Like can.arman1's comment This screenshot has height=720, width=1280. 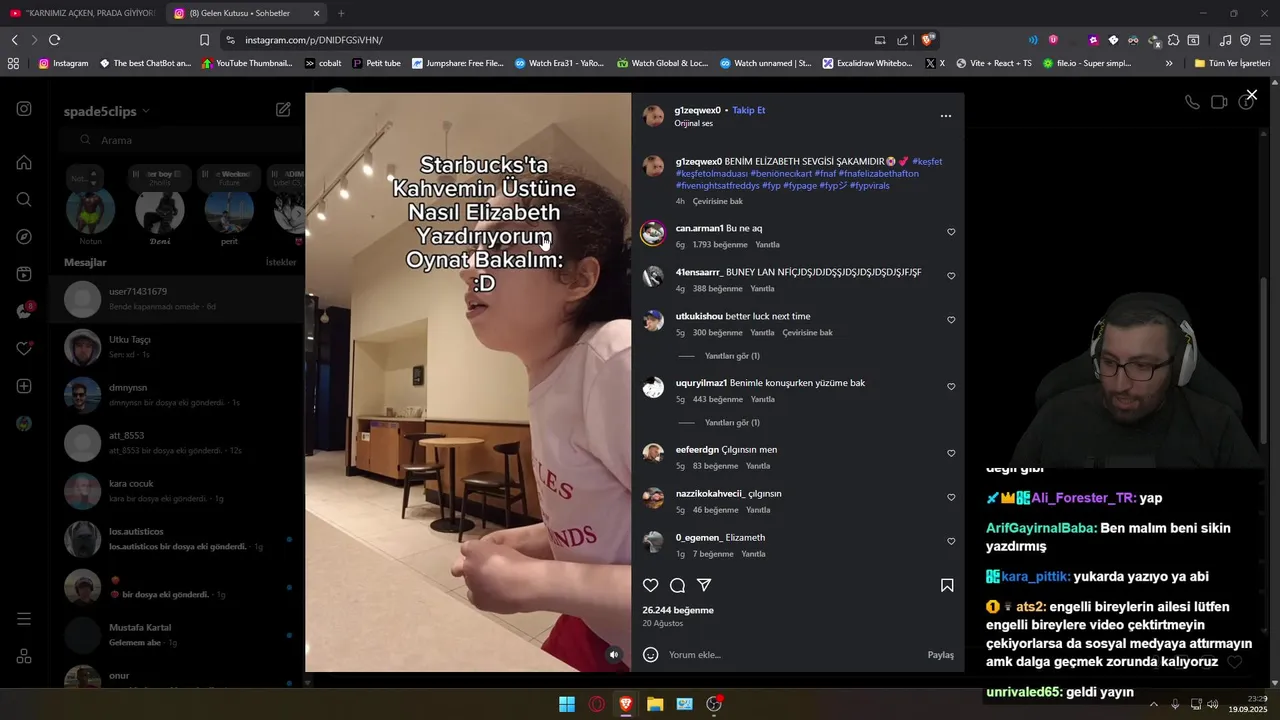coord(951,232)
